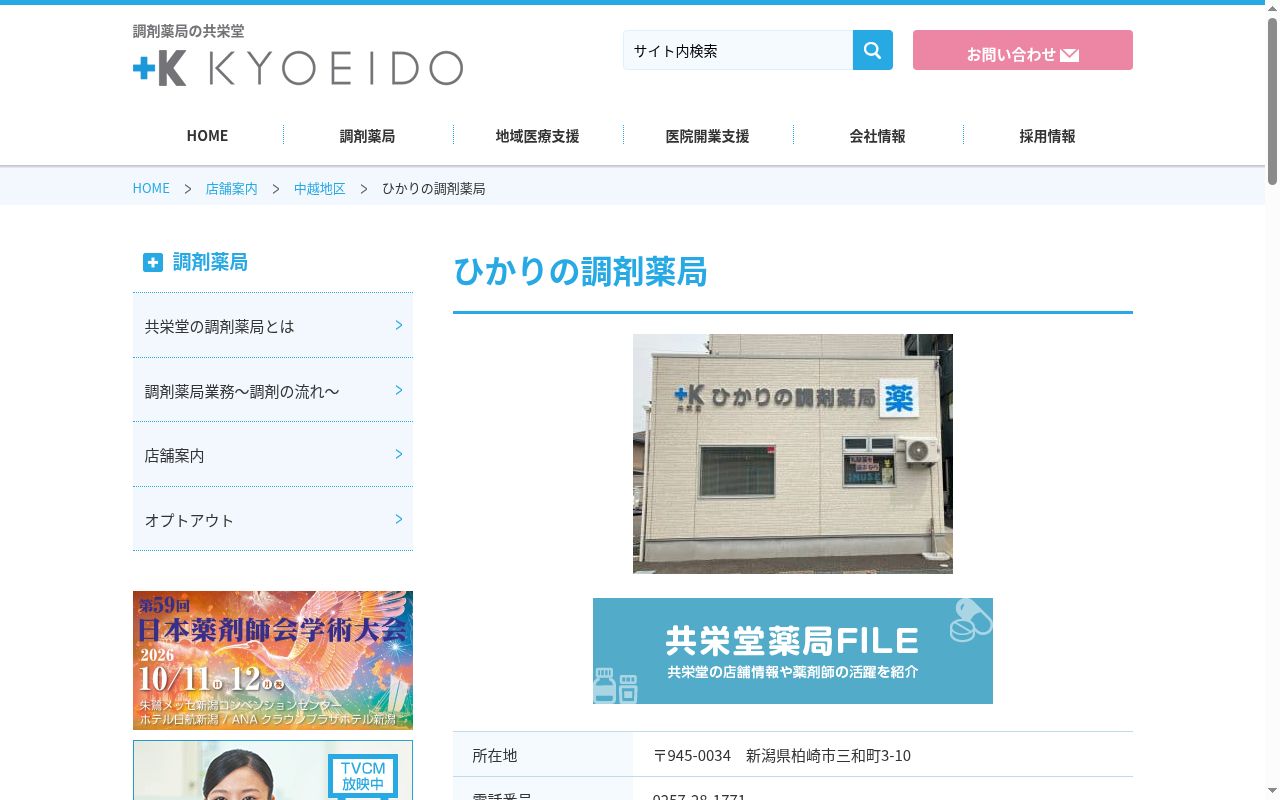The width and height of the screenshot is (1280, 800).
Task: Click chevron on 共栄堂の調剤薬局とは row
Action: 399,325
